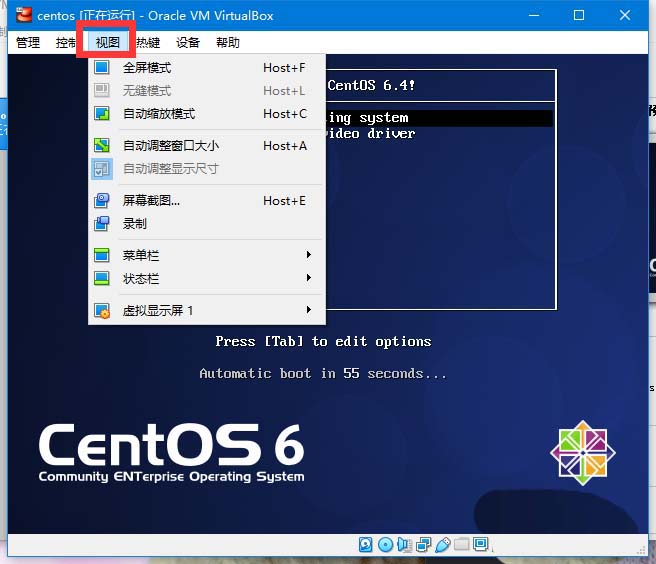
Task: Click the Host+F shortcut label
Action: click(284, 68)
